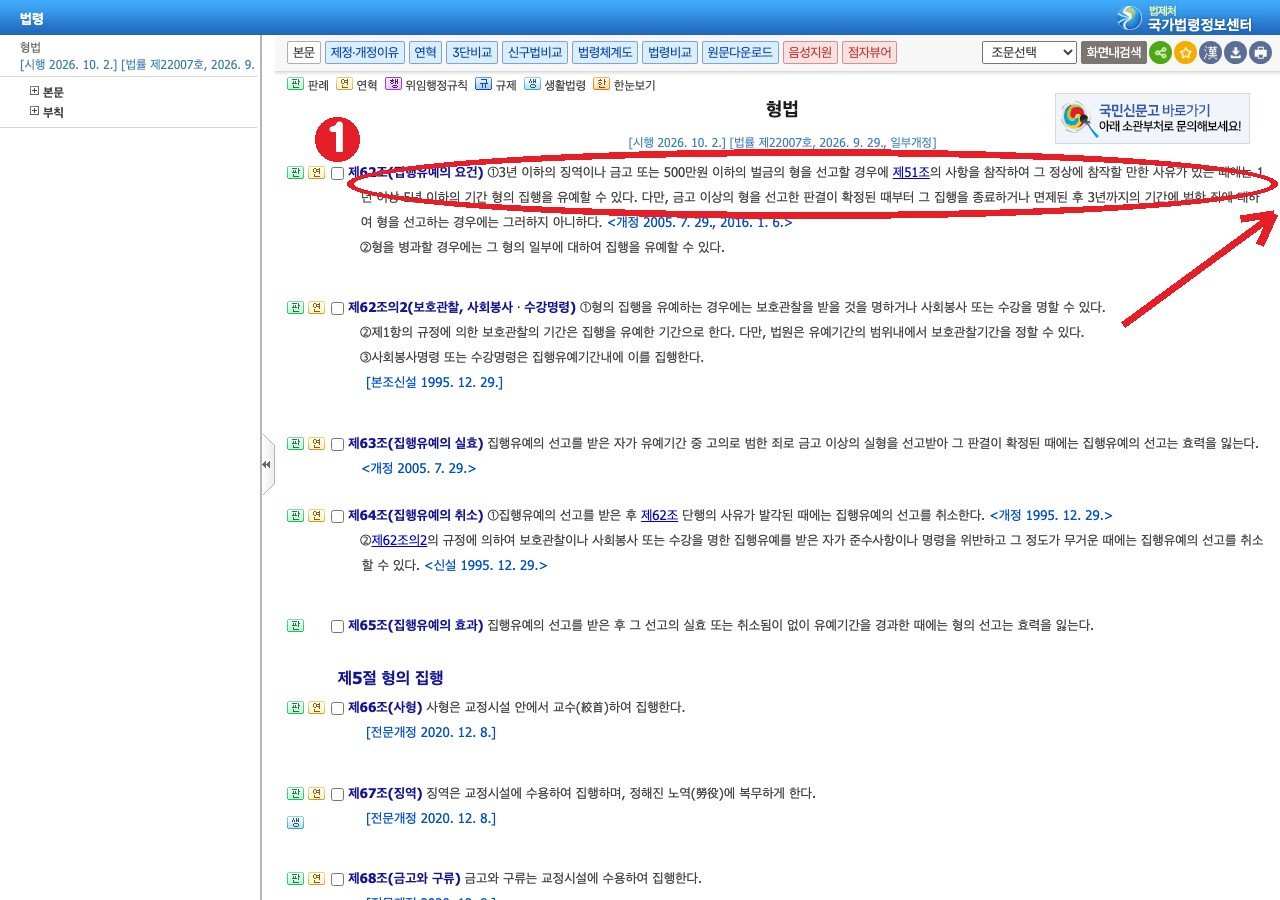The image size is (1280, 900).
Task: Open the 조문선택 dropdown
Action: pyautogui.click(x=1029, y=52)
